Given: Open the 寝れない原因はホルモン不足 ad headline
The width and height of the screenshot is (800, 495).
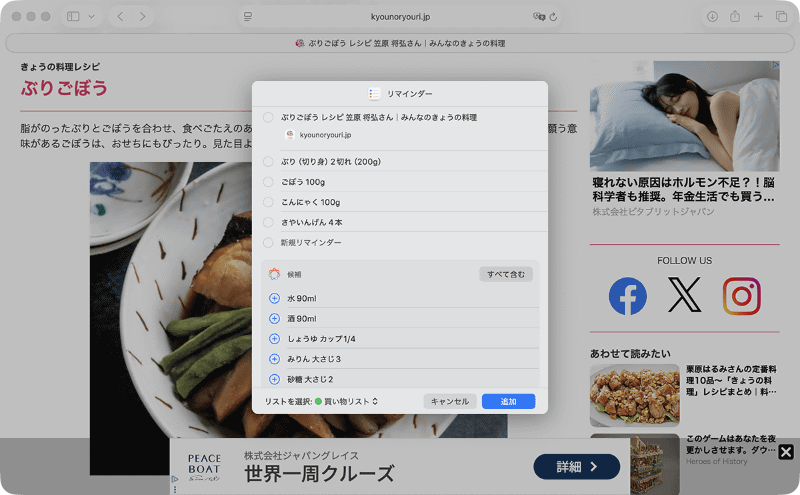Looking at the screenshot, I should (x=684, y=189).
